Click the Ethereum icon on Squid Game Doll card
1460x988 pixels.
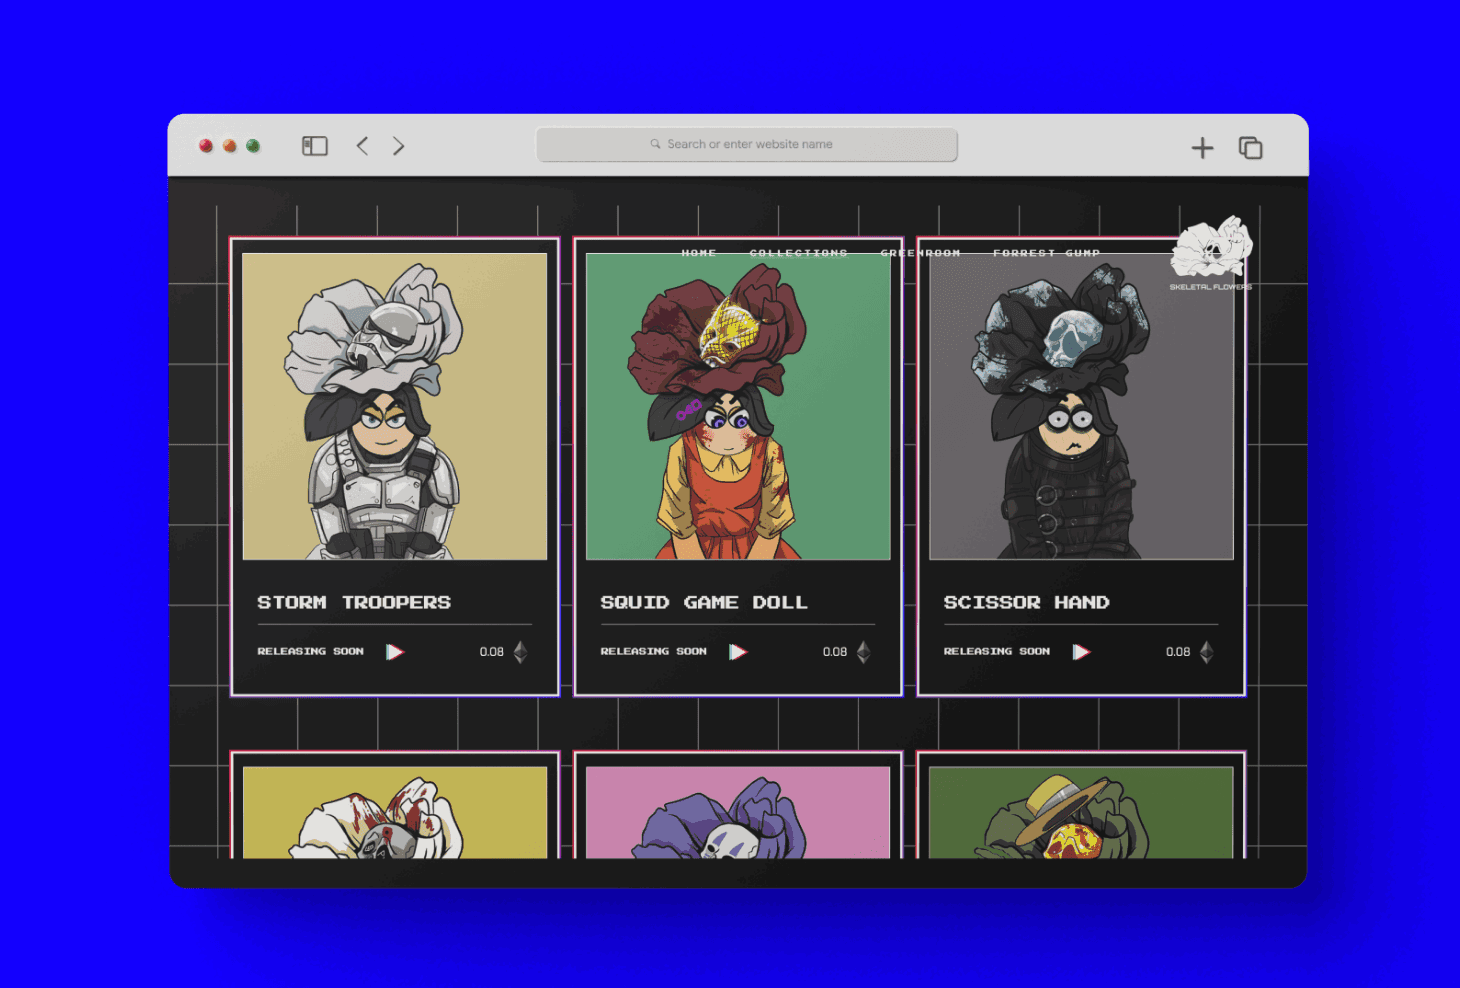pyautogui.click(x=863, y=652)
